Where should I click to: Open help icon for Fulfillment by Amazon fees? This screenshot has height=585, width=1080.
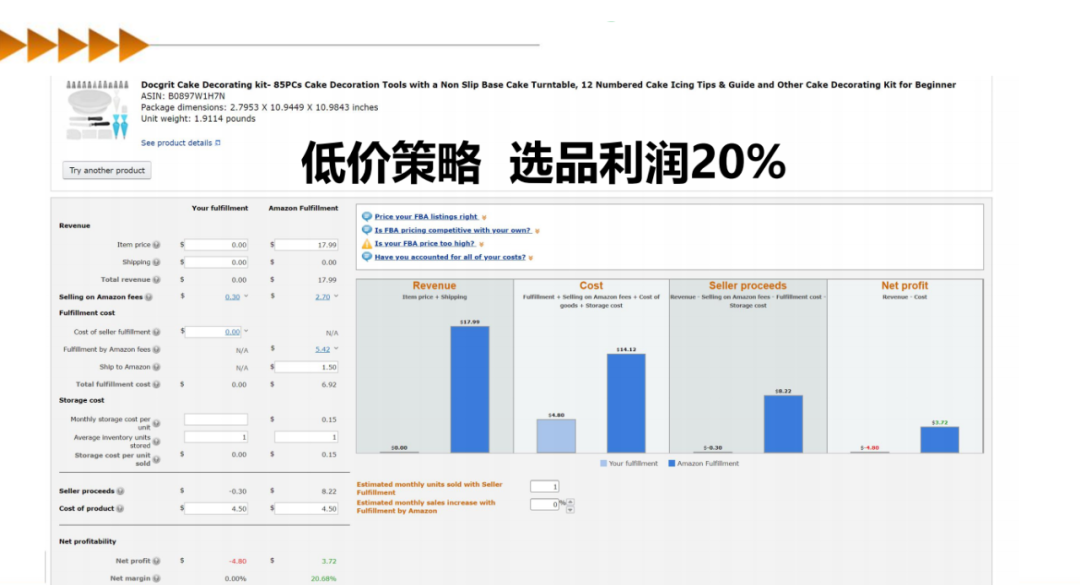click(156, 349)
